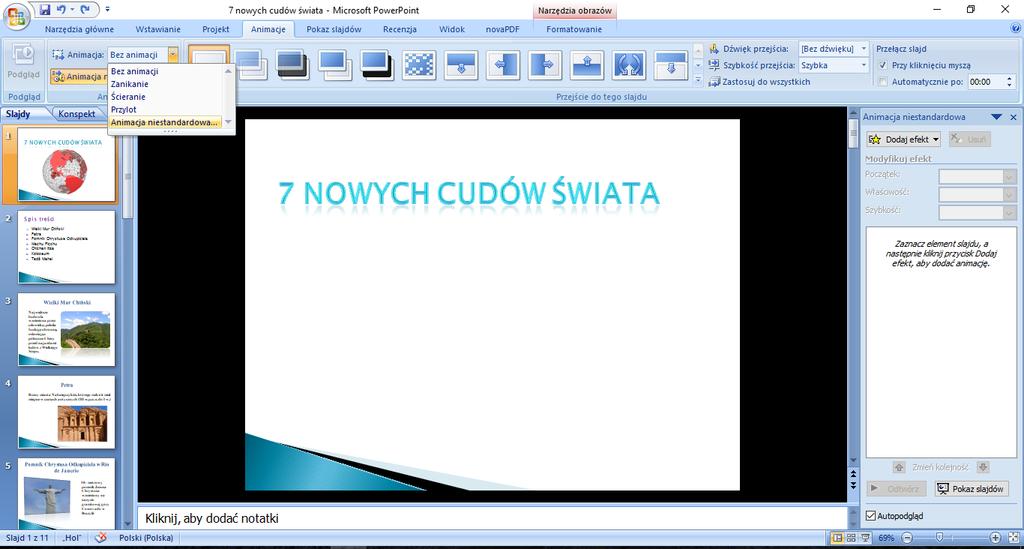This screenshot has height=549, width=1024.
Task: Apply the curved arrows rotating transition
Action: tap(628, 65)
